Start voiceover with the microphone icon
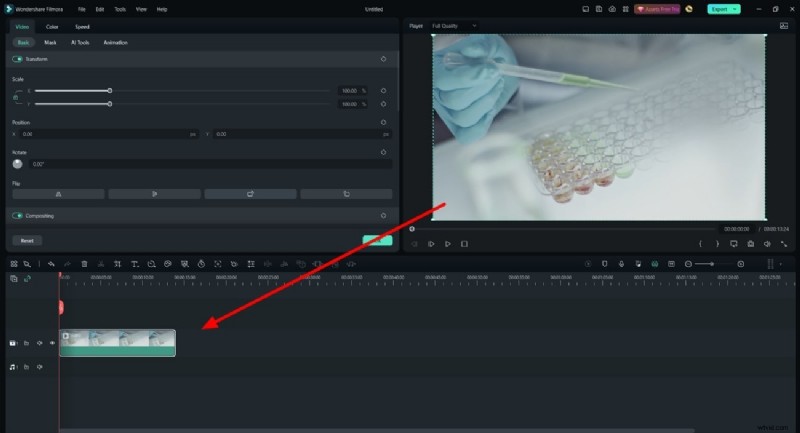 coord(621,264)
